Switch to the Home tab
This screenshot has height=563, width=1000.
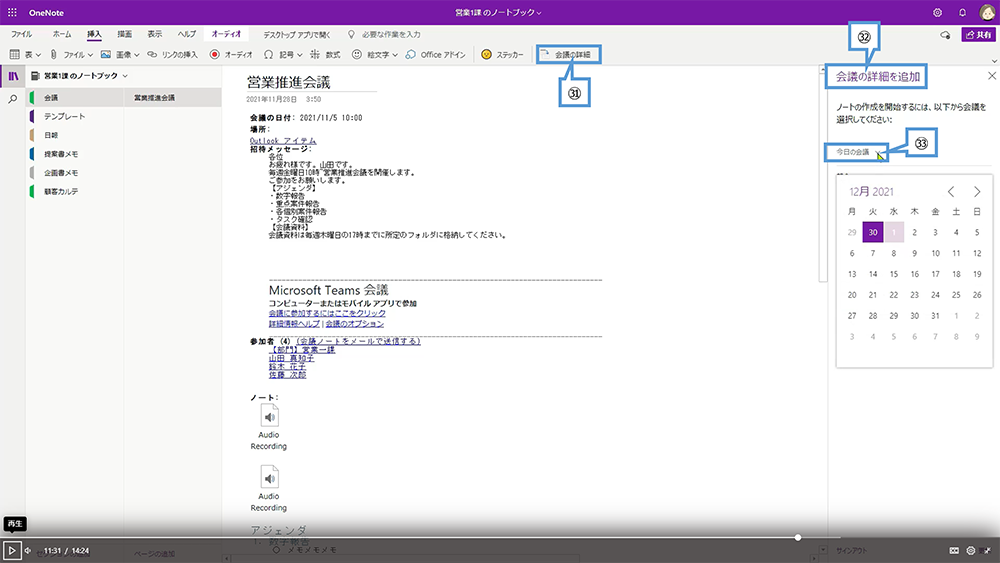click(x=62, y=34)
